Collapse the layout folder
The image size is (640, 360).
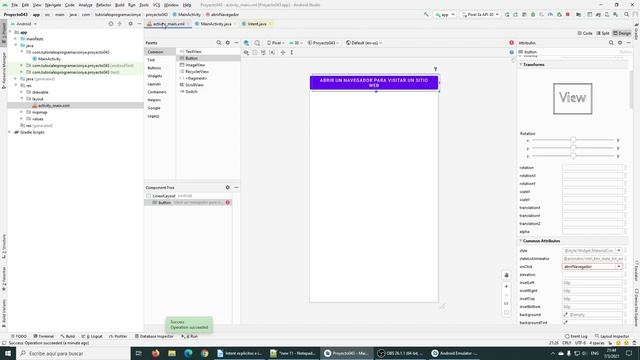click(x=22, y=99)
